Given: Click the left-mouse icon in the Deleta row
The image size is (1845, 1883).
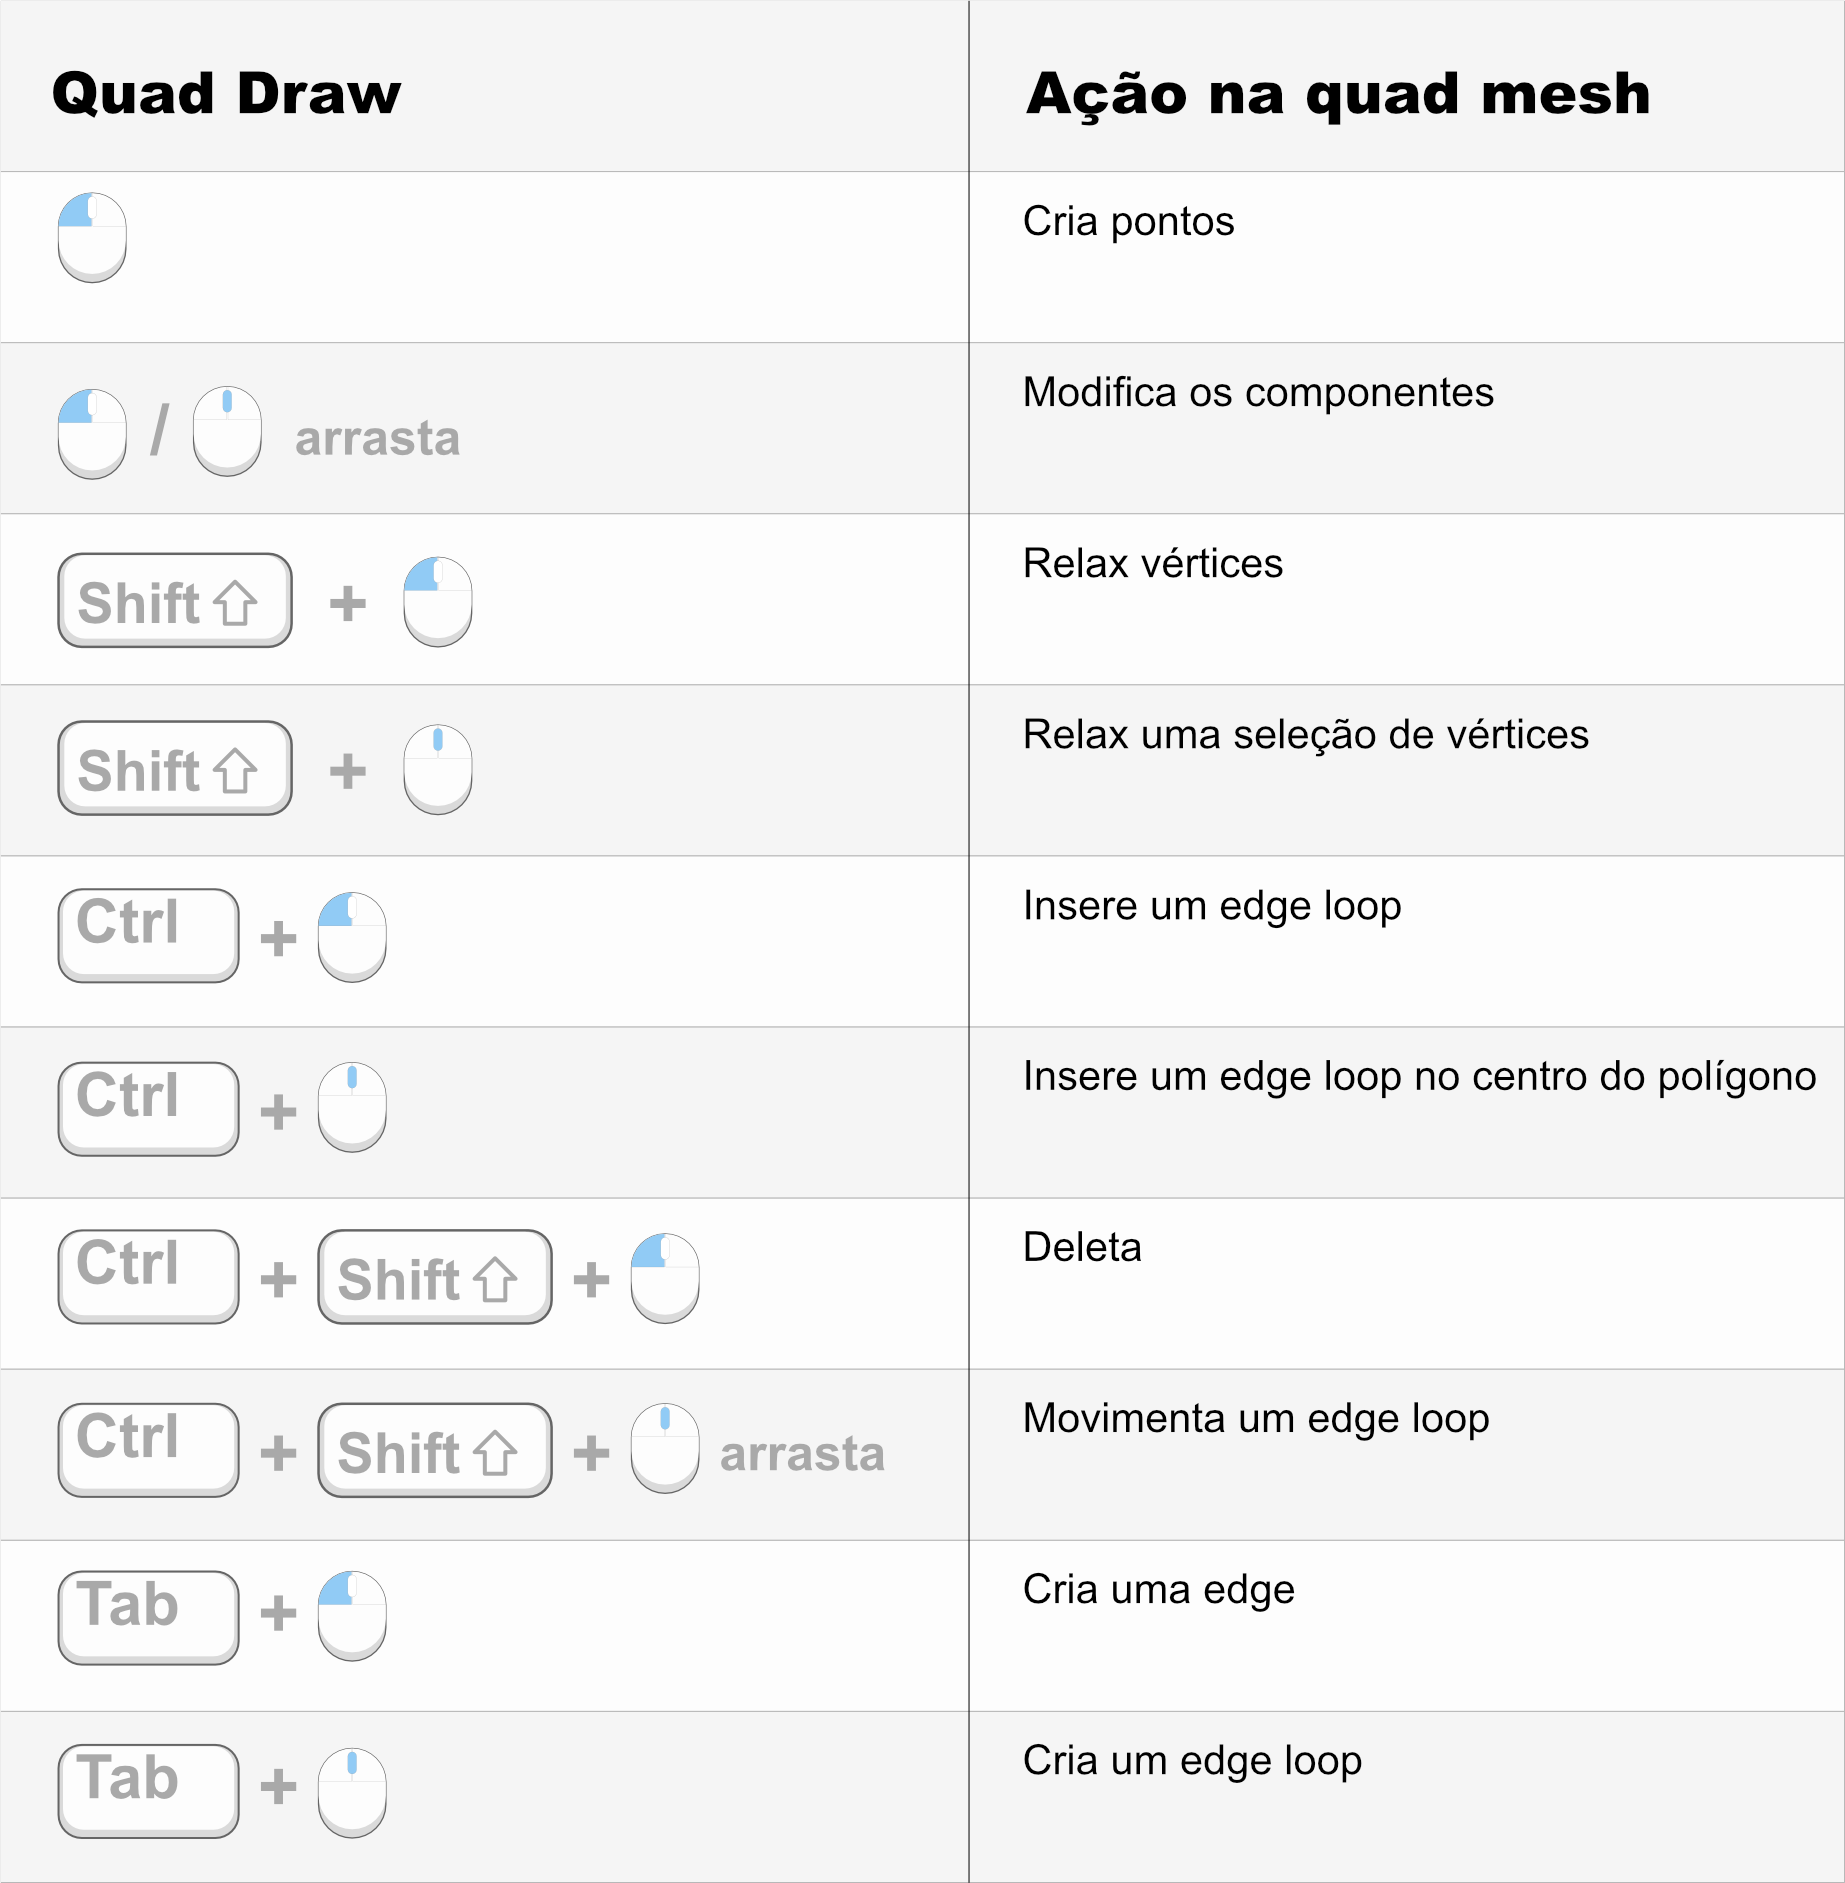Looking at the screenshot, I should (665, 1278).
